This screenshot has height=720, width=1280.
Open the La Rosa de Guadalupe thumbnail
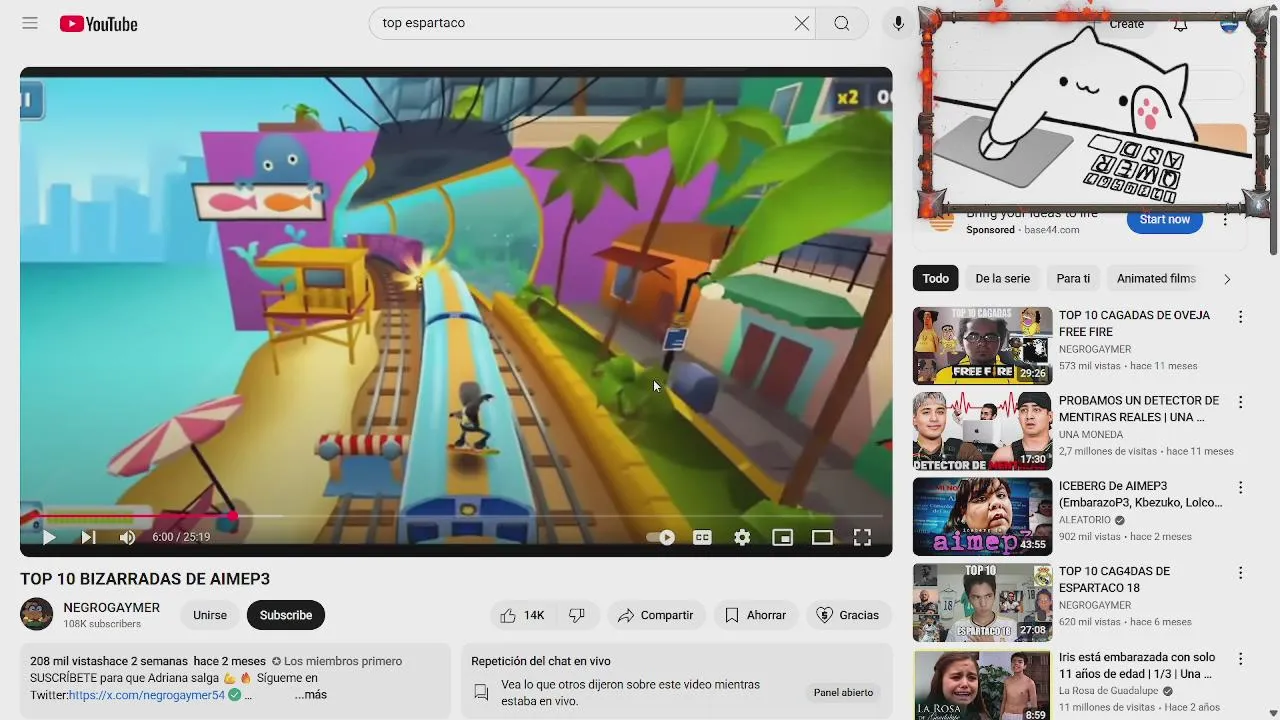(982, 685)
